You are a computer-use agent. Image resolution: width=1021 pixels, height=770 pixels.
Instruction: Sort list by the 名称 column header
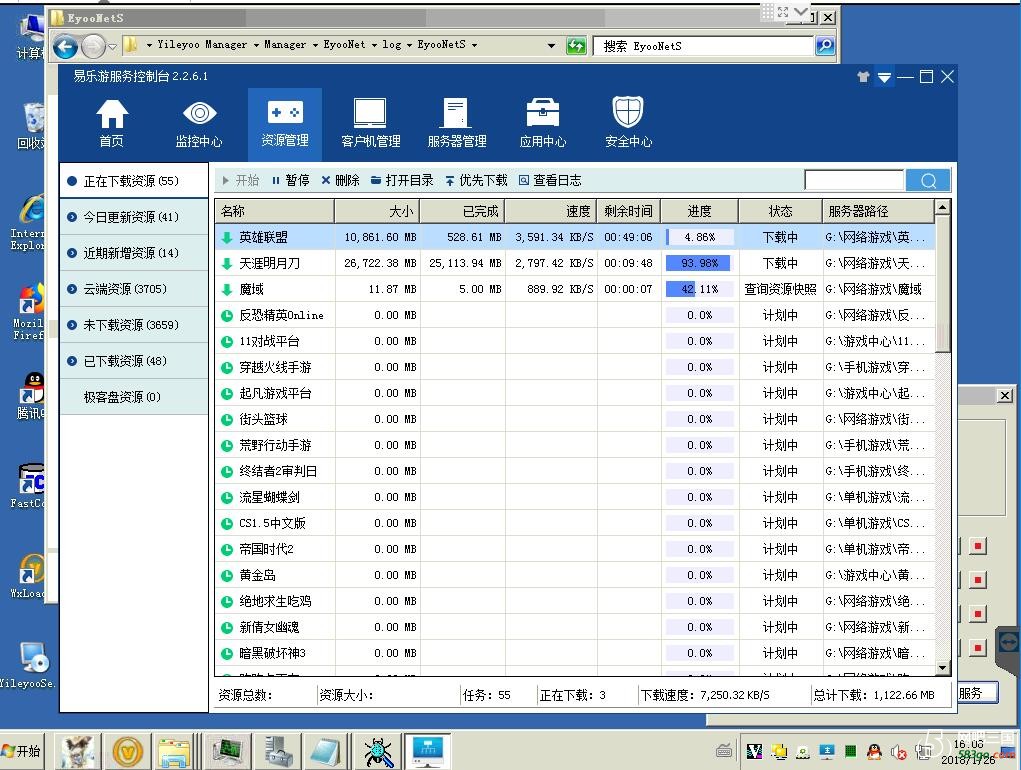tap(274, 211)
